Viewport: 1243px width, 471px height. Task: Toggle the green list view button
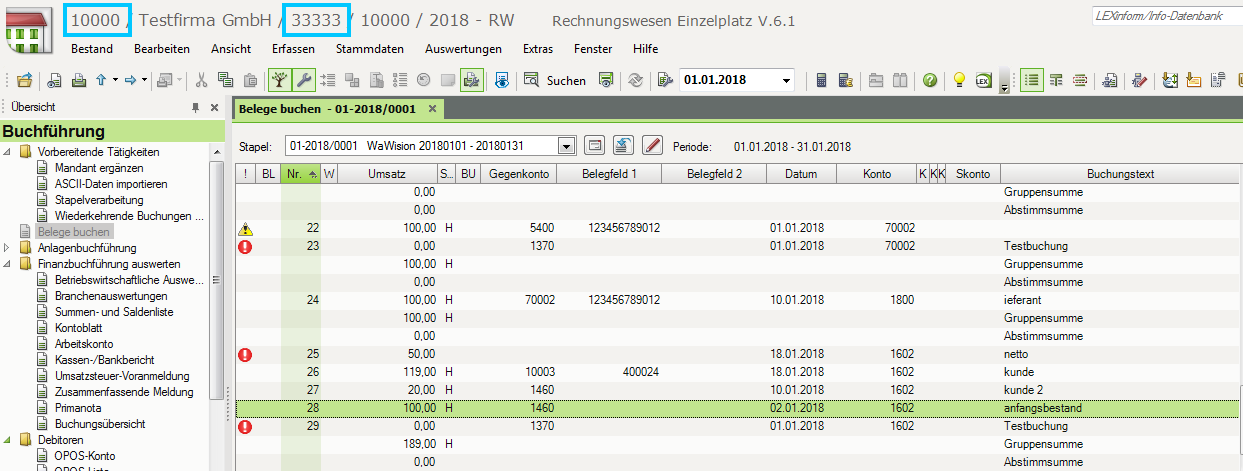(1031, 81)
